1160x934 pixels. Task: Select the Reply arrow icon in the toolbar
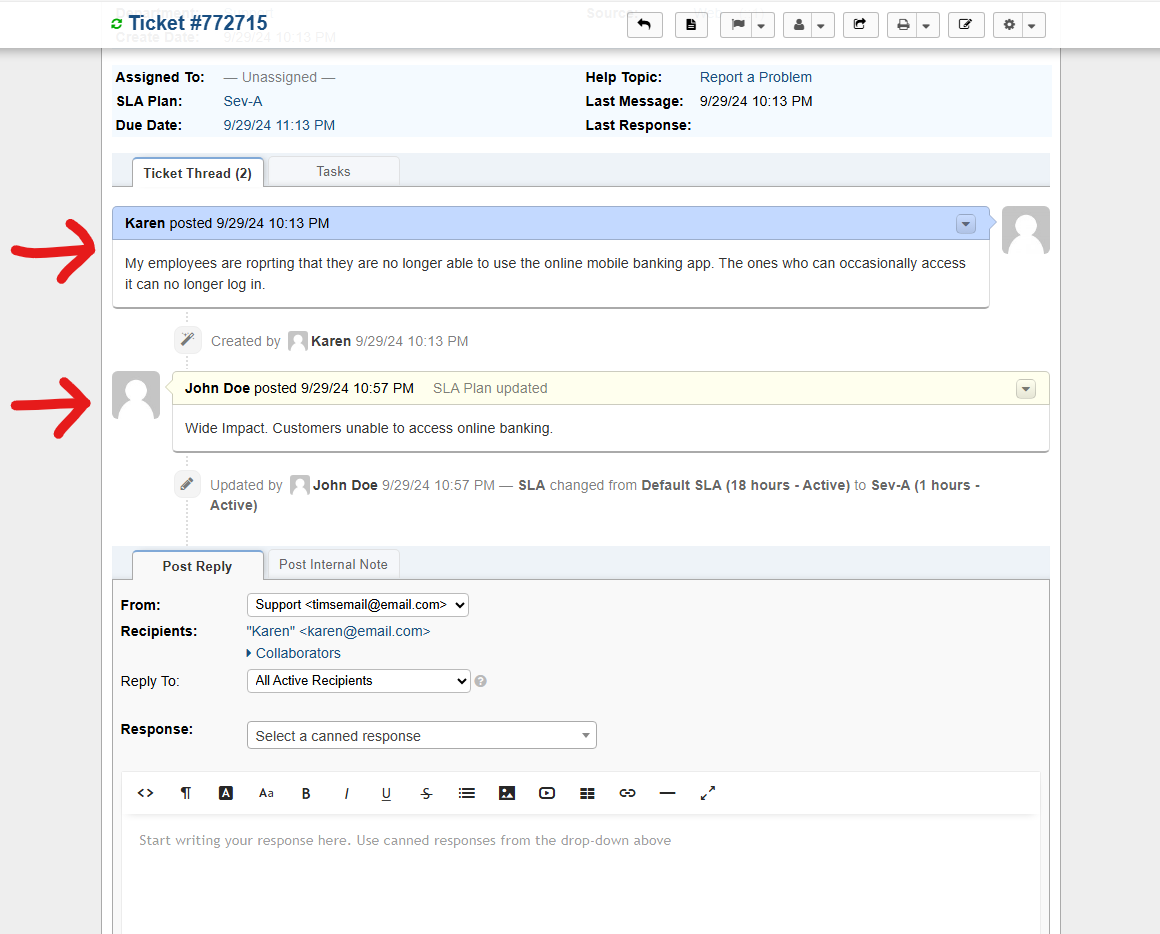(x=644, y=24)
